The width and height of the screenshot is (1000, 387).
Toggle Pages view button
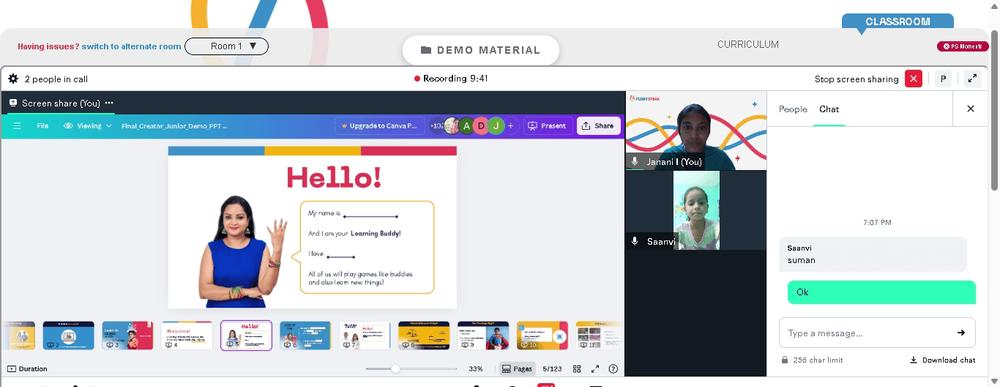[516, 369]
